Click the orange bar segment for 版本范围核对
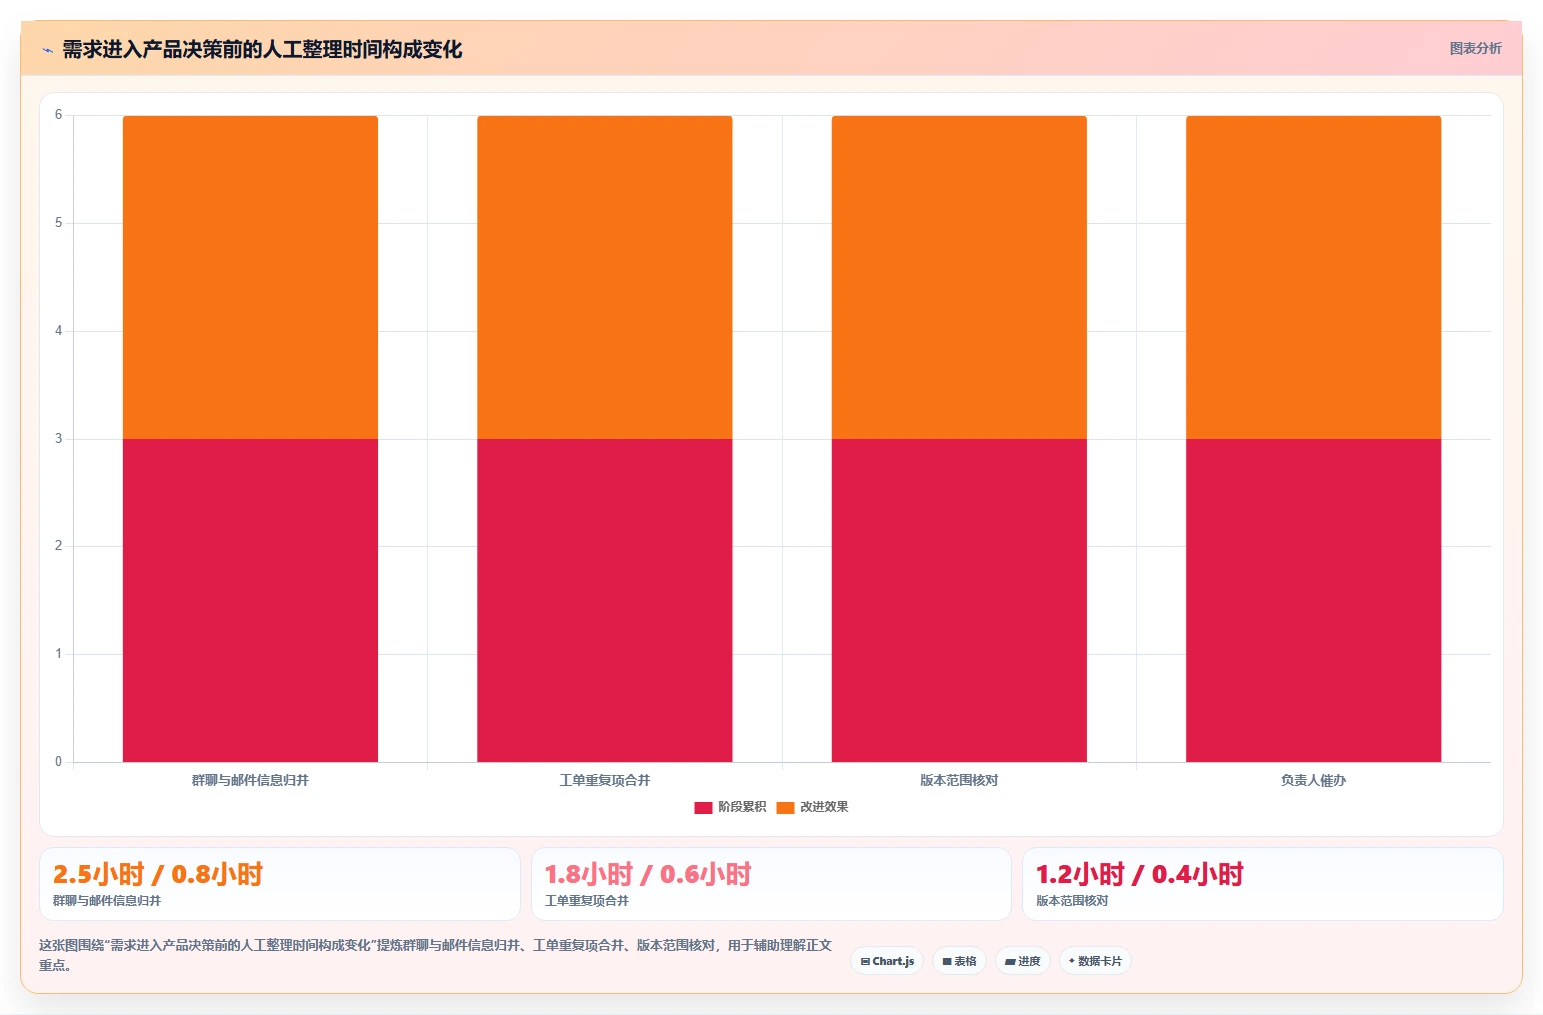The image size is (1543, 1015). 959,277
